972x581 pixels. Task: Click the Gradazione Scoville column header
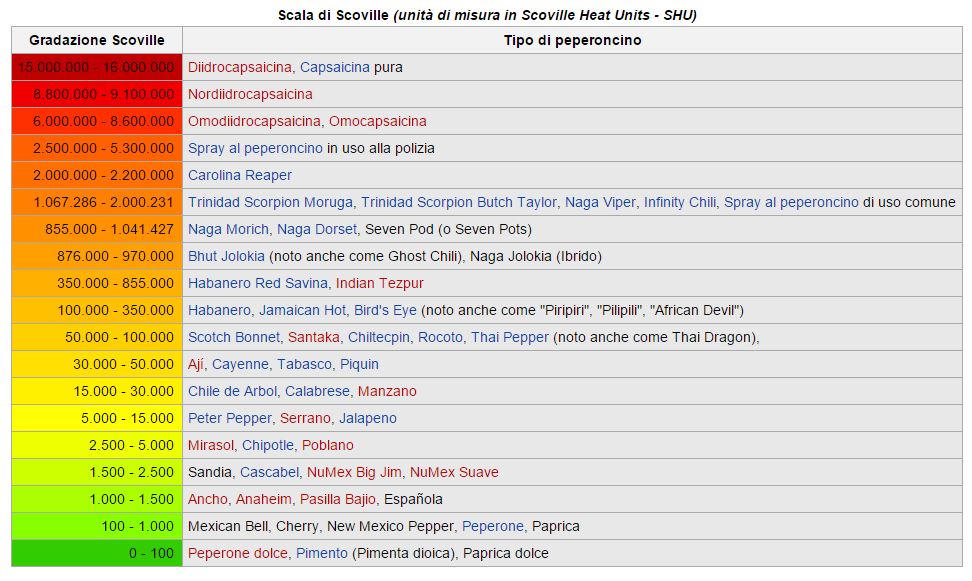pos(97,40)
